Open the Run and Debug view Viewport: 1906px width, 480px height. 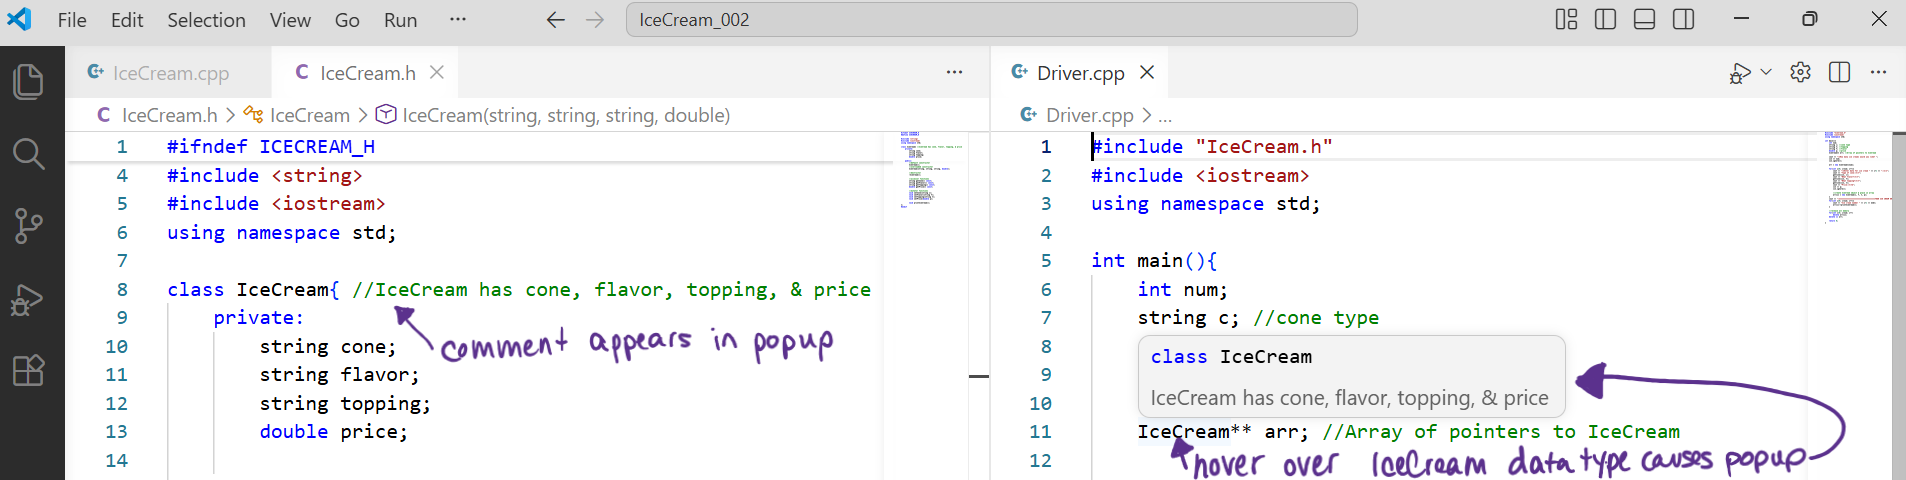(x=28, y=299)
